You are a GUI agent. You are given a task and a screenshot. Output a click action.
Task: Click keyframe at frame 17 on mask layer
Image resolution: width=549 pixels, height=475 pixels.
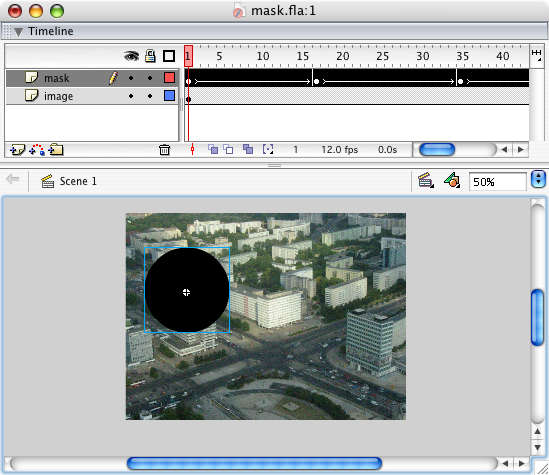[x=316, y=82]
